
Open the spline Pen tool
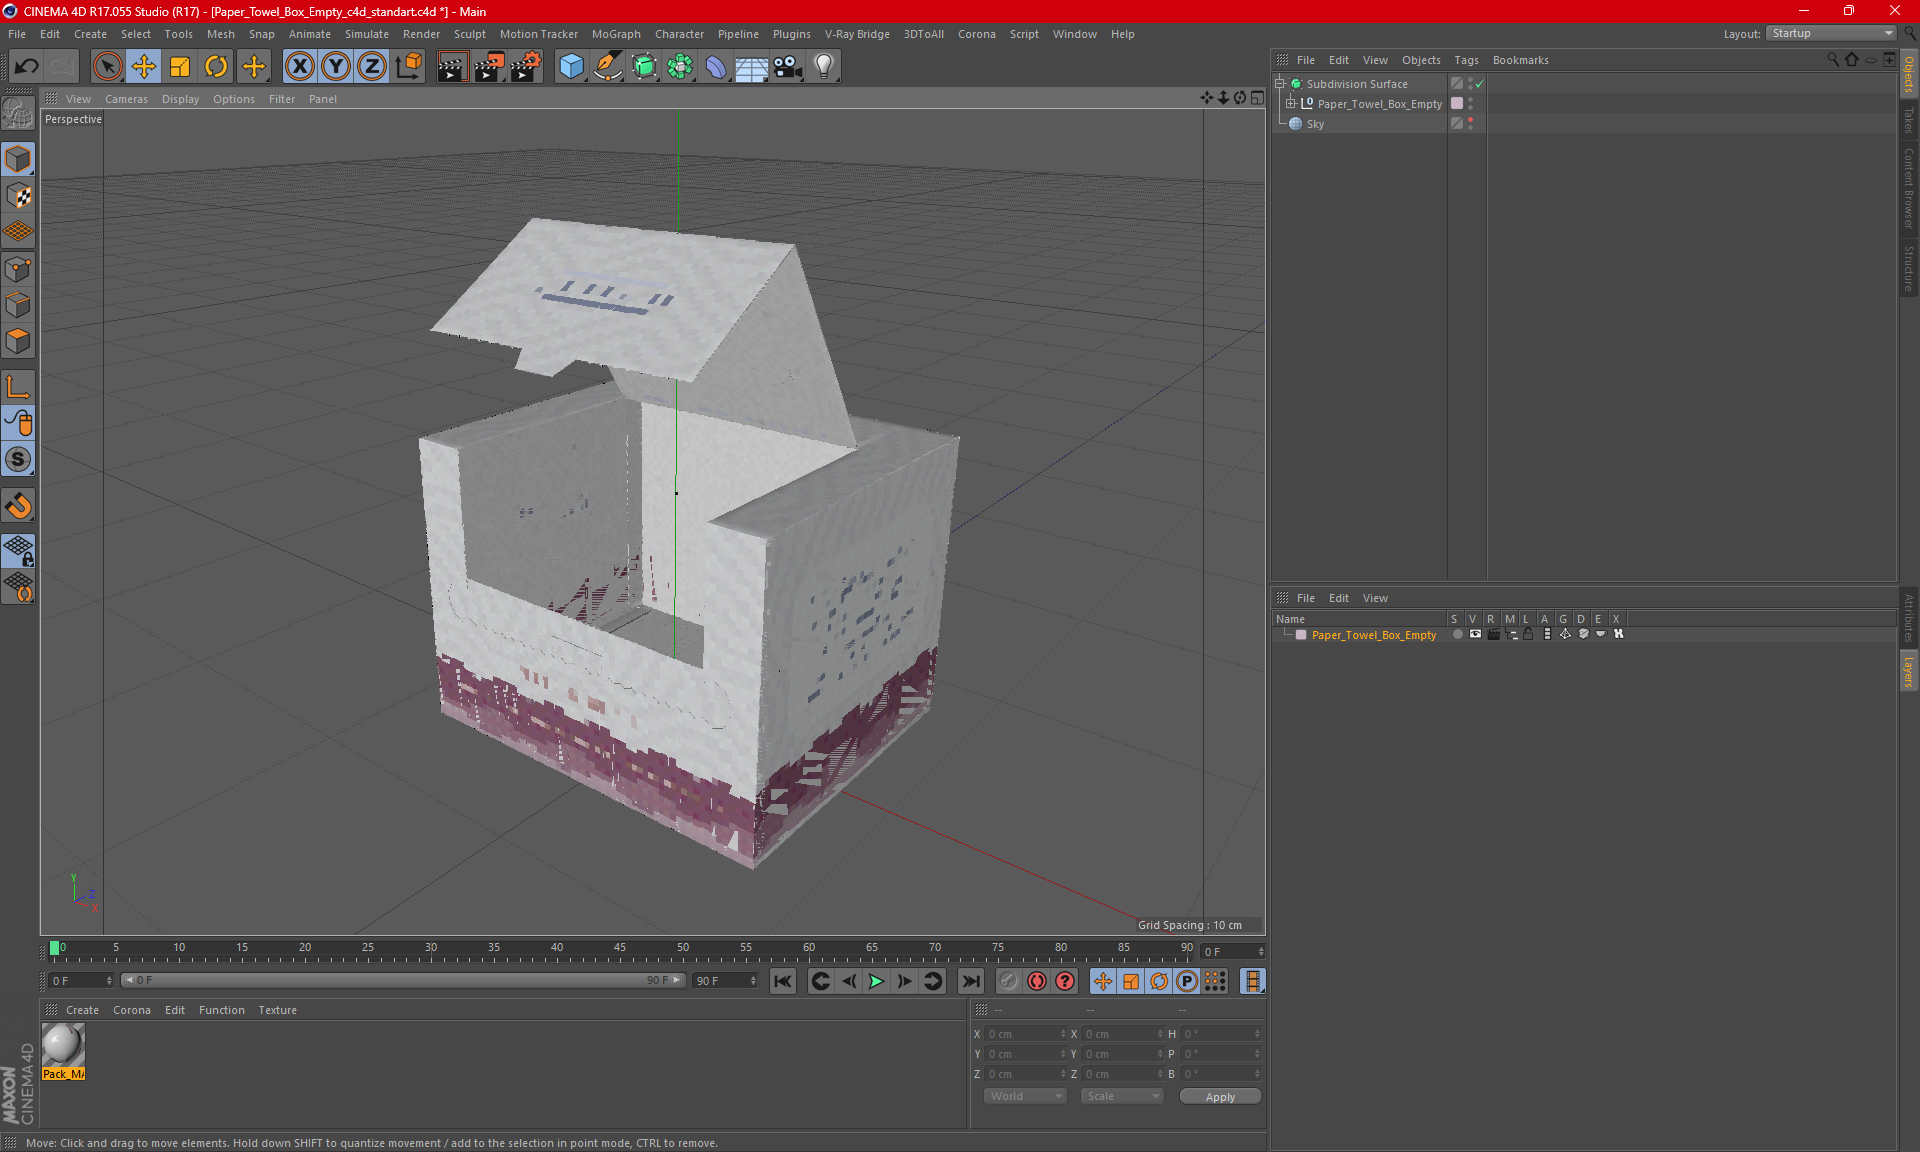tap(608, 67)
